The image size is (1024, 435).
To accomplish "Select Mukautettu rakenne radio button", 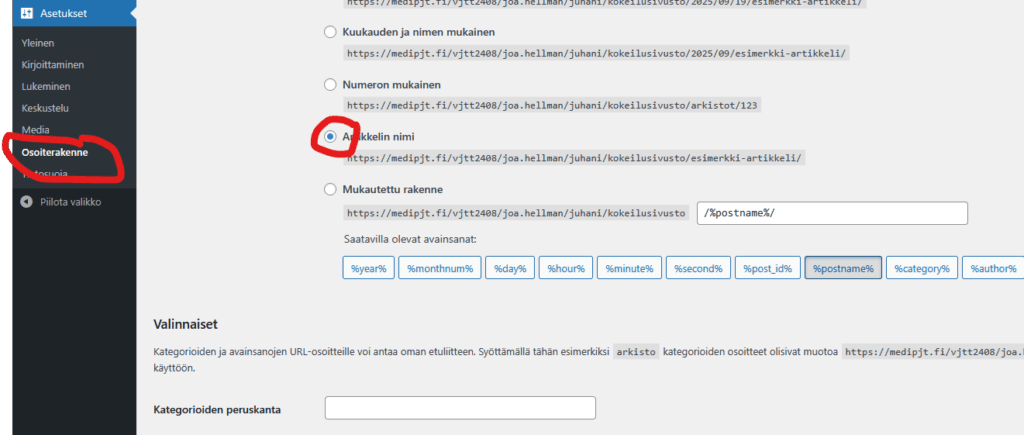I will coord(330,190).
